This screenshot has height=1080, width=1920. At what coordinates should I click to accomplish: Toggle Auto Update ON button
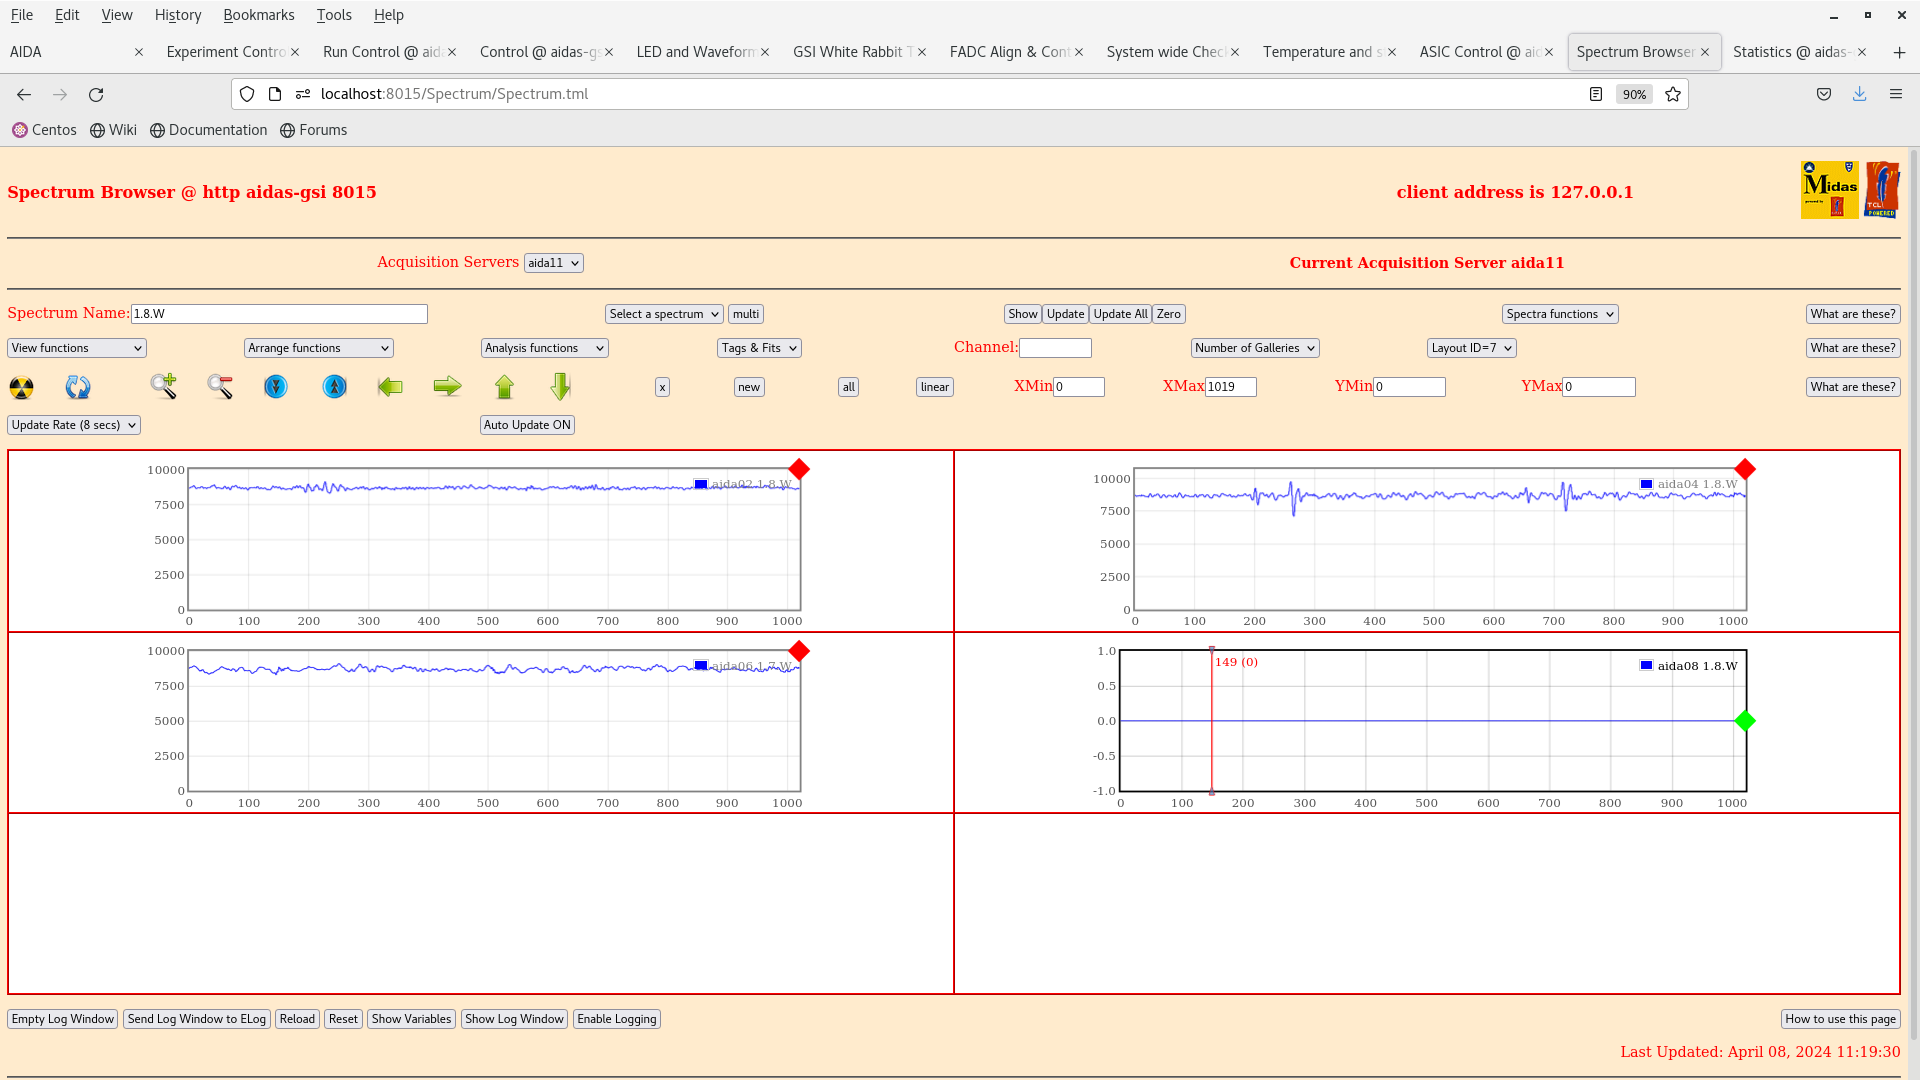click(526, 423)
